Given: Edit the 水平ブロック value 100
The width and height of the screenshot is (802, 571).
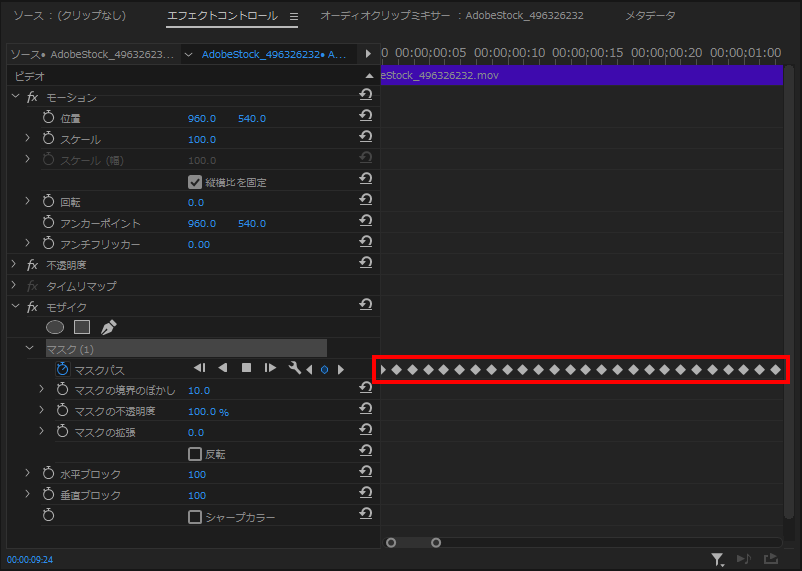Looking at the screenshot, I should [197, 474].
